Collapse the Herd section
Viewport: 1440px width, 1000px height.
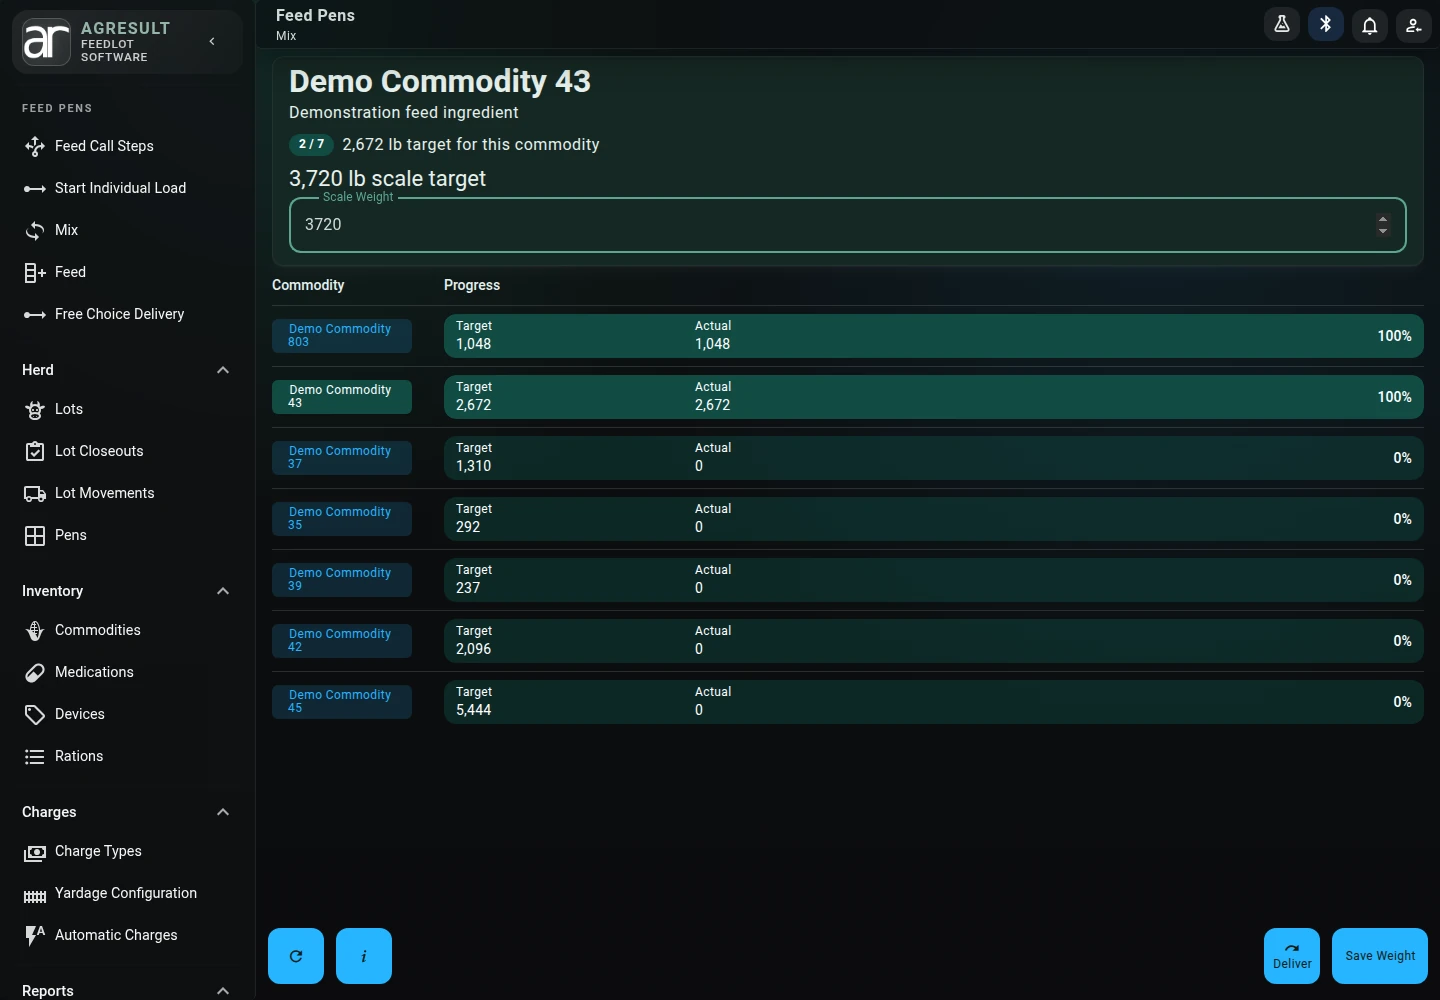223,370
